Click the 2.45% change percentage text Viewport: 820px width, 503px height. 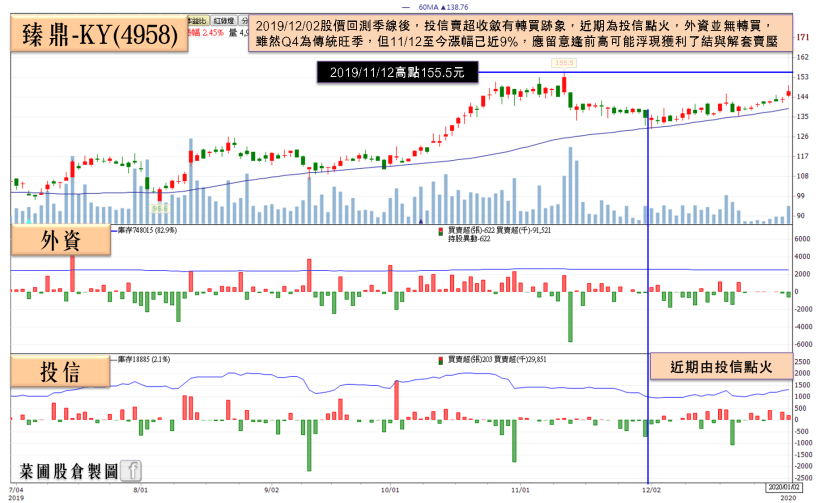(x=213, y=33)
